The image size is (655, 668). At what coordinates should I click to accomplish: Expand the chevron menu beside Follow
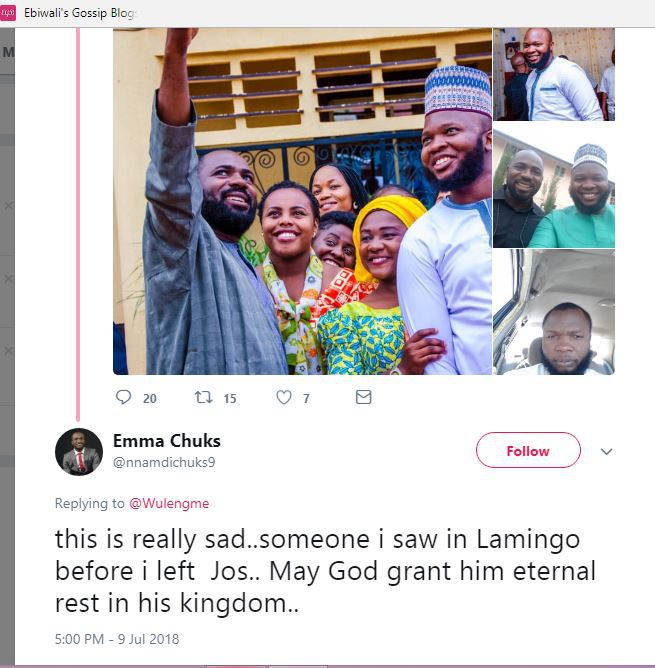606,452
